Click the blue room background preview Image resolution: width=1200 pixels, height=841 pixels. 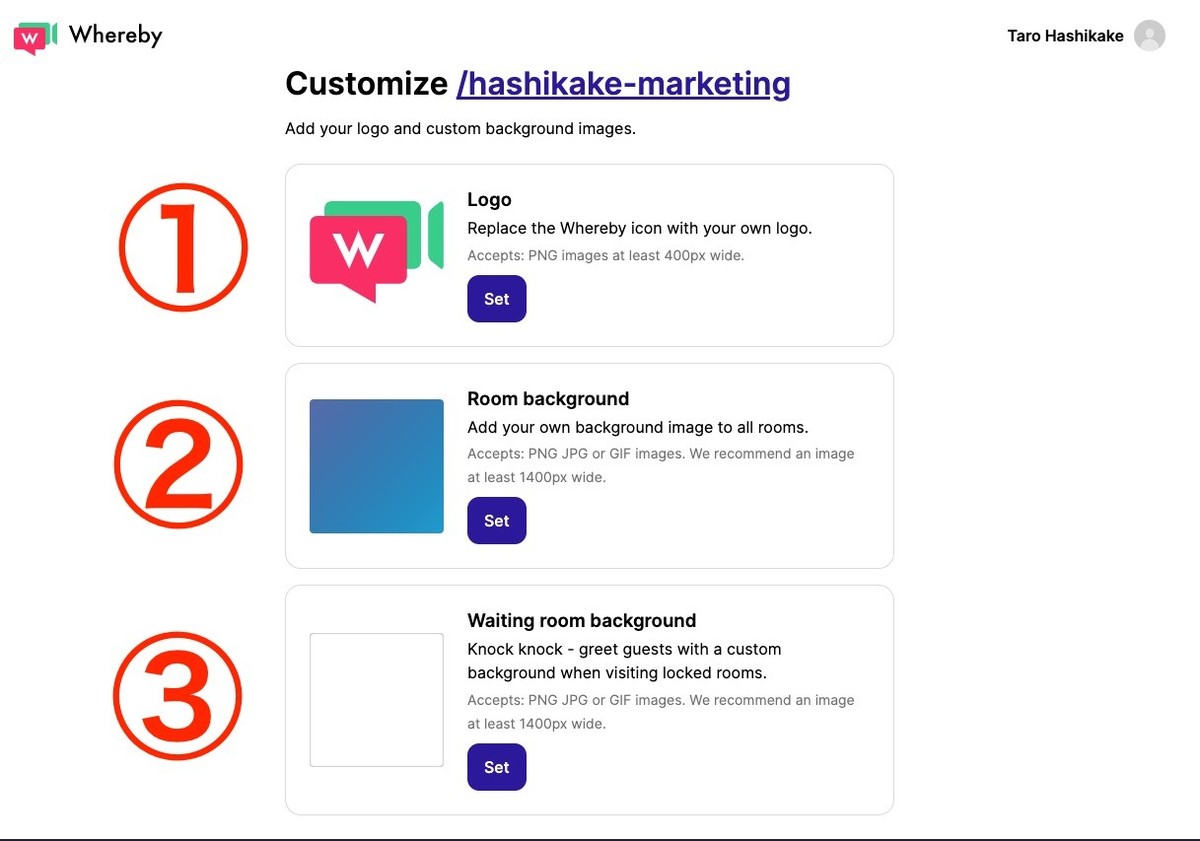[x=376, y=466]
